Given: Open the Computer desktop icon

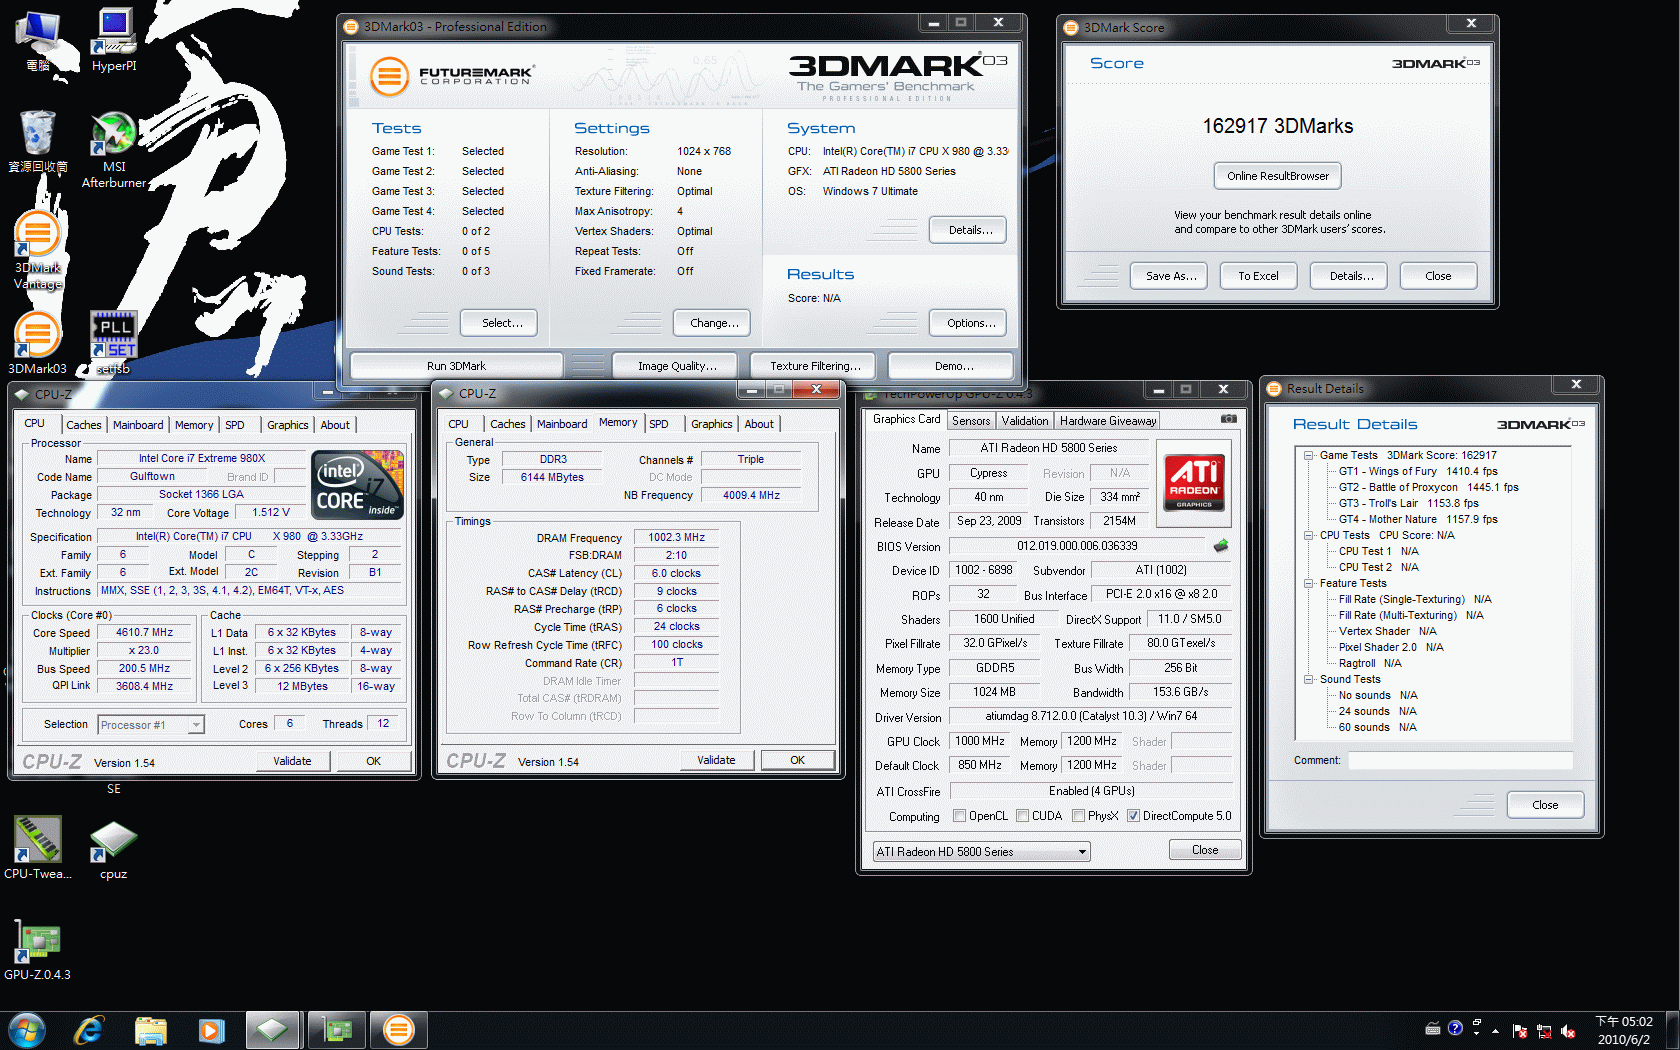Looking at the screenshot, I should coord(38,40).
